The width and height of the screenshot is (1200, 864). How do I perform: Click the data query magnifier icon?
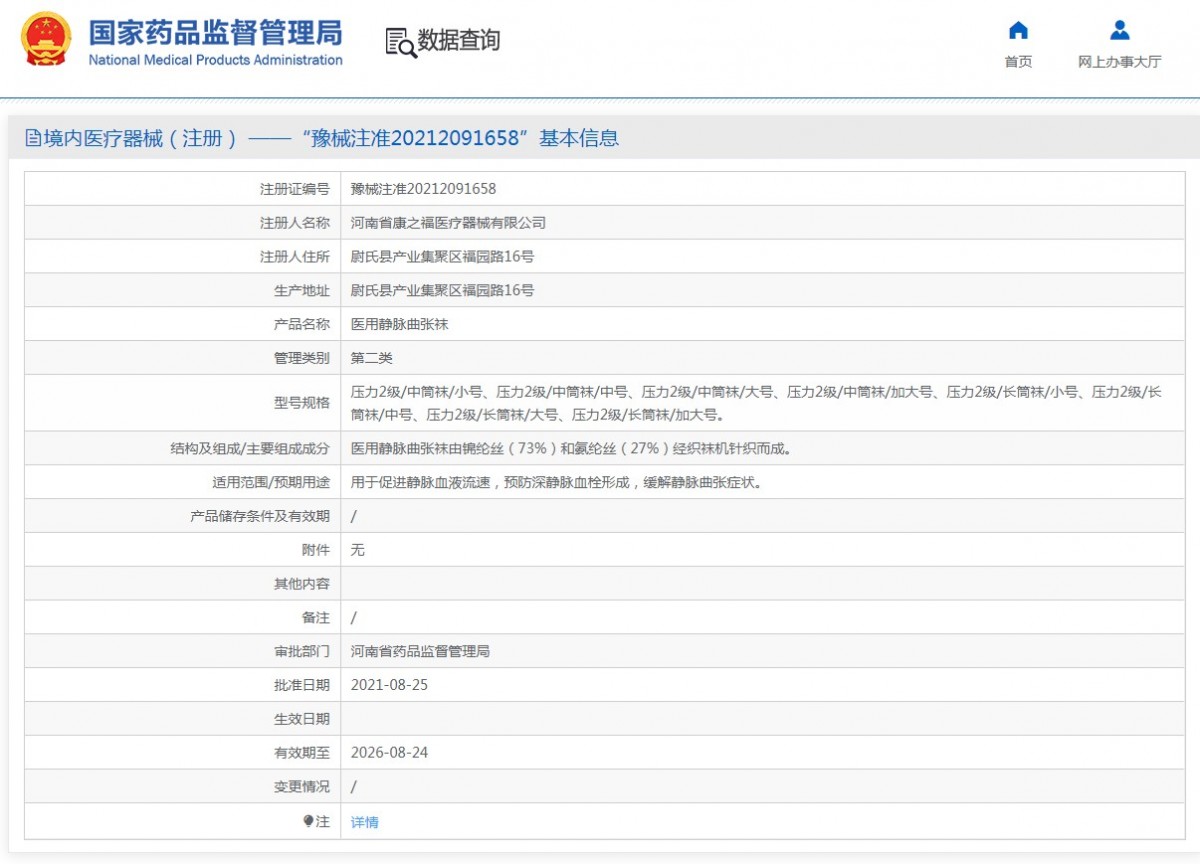click(x=400, y=42)
